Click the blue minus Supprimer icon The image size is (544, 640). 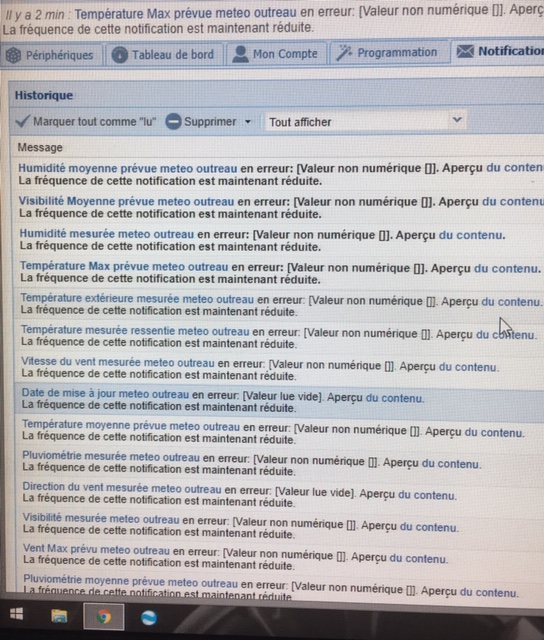[x=173, y=122]
